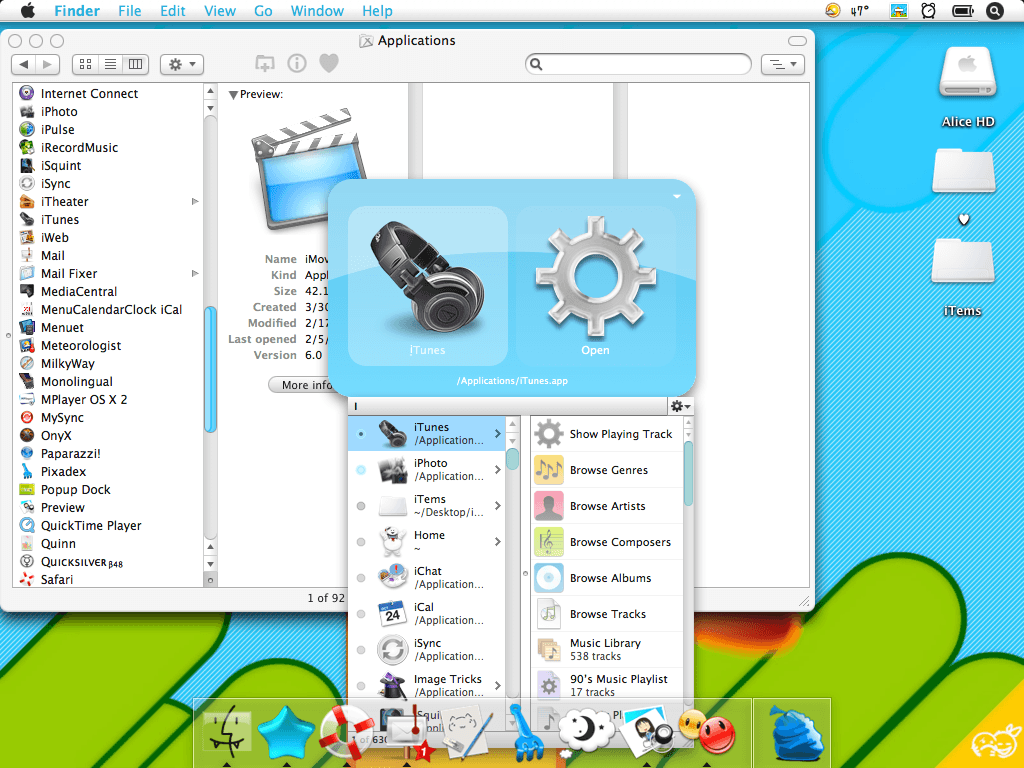Click the Quicksilver results list scrollbar thumb
Image resolution: width=1024 pixels, height=768 pixels.
pos(513,458)
